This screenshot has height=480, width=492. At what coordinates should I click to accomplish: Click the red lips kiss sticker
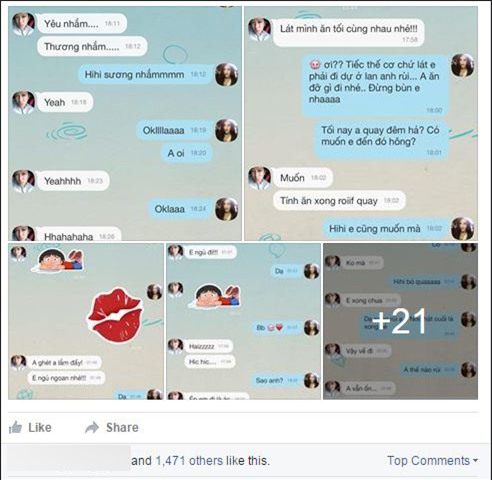coord(115,316)
